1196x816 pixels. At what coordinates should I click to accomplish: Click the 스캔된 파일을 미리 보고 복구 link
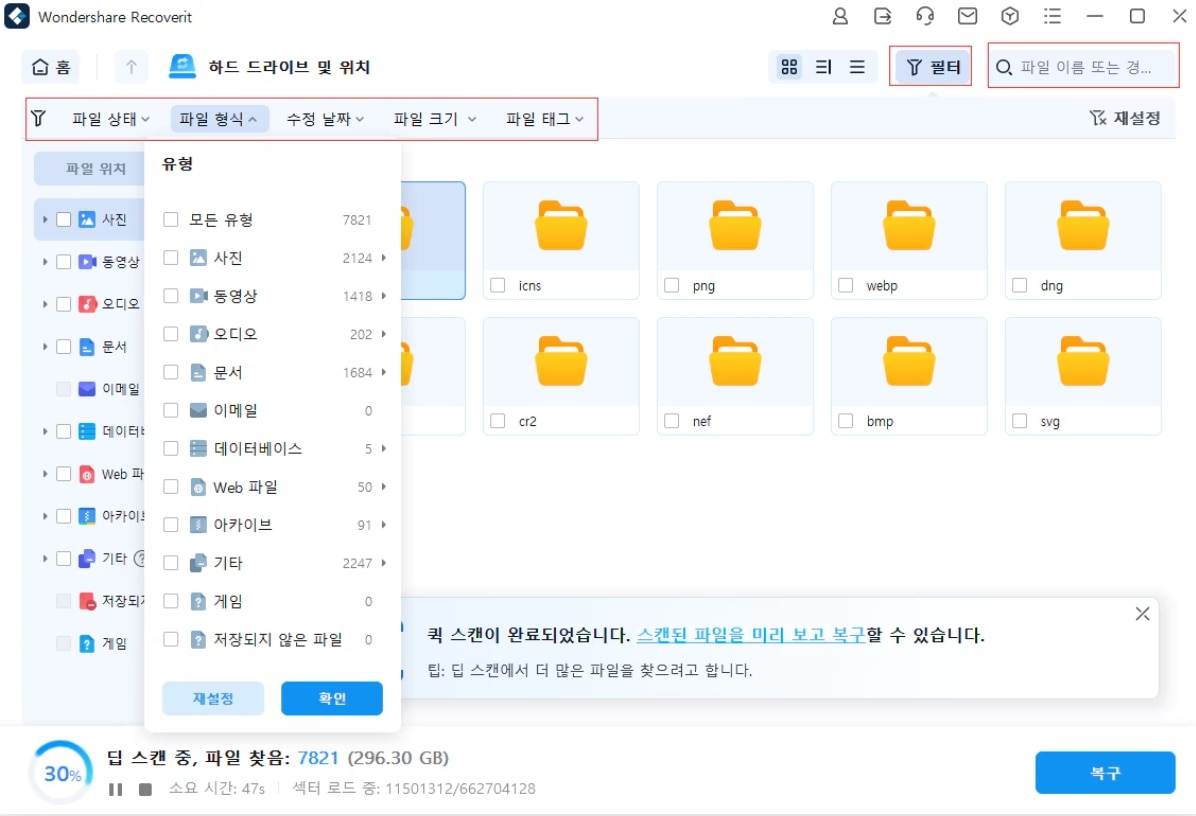pyautogui.click(x=750, y=635)
